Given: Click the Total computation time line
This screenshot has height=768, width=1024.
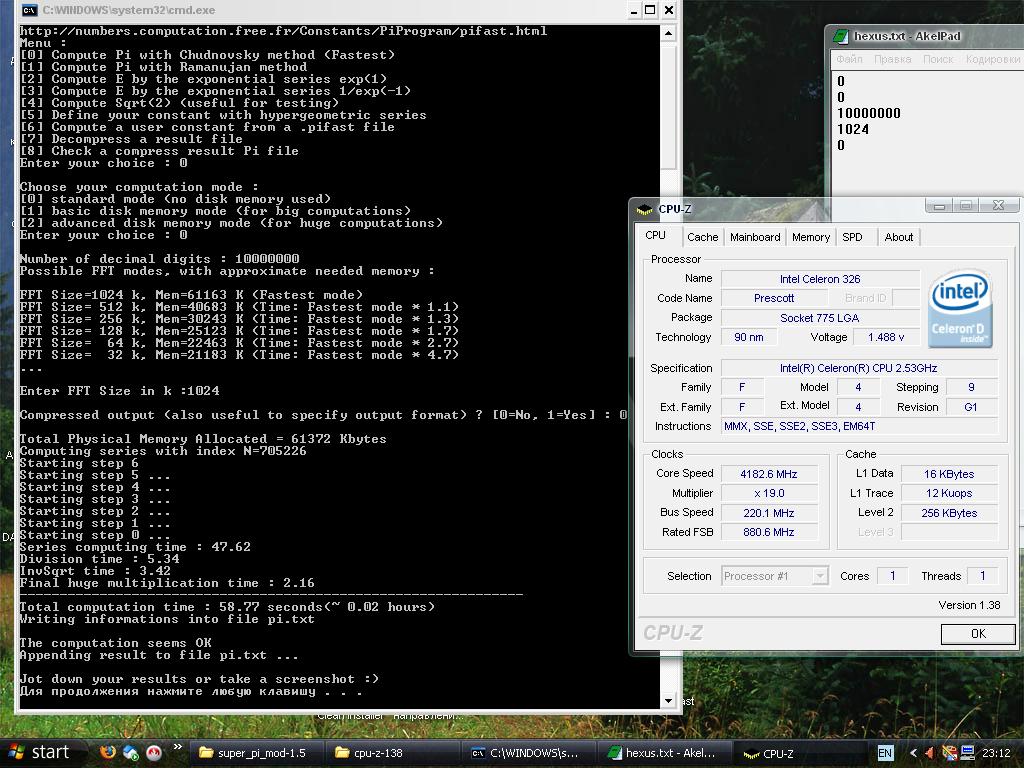Looking at the screenshot, I should pos(227,607).
